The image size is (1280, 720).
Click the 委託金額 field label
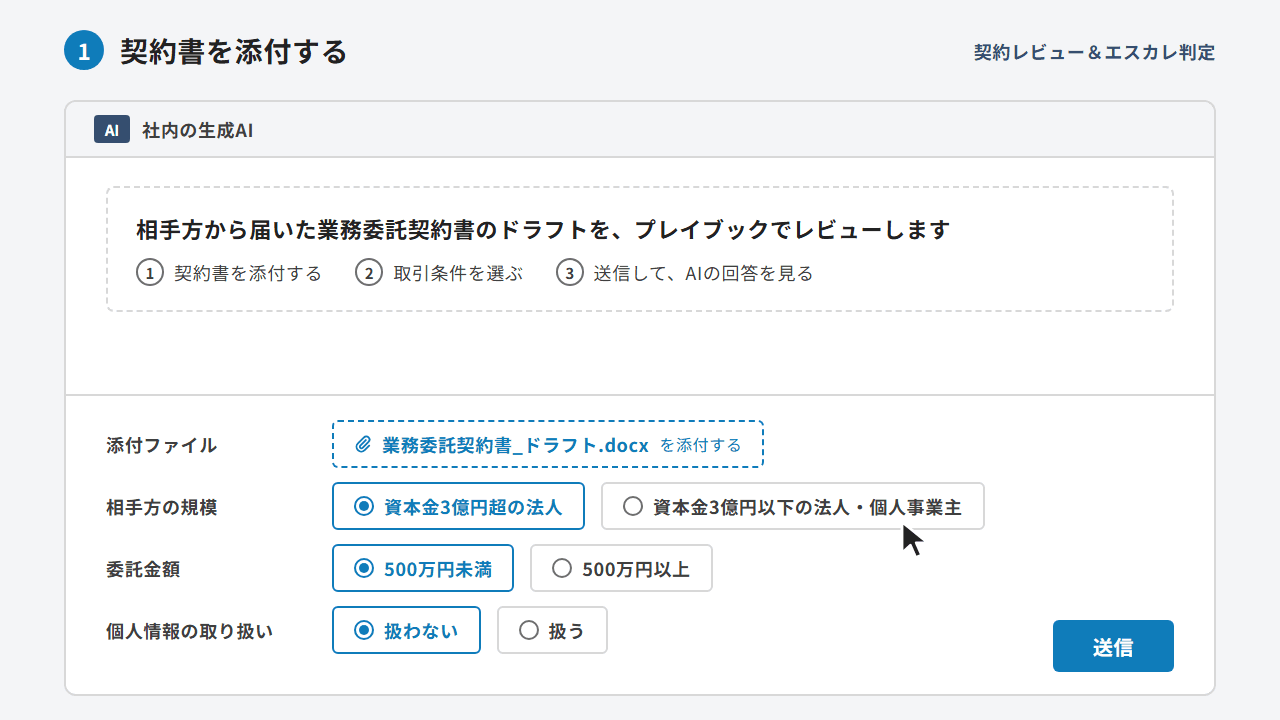pyautogui.click(x=143, y=569)
